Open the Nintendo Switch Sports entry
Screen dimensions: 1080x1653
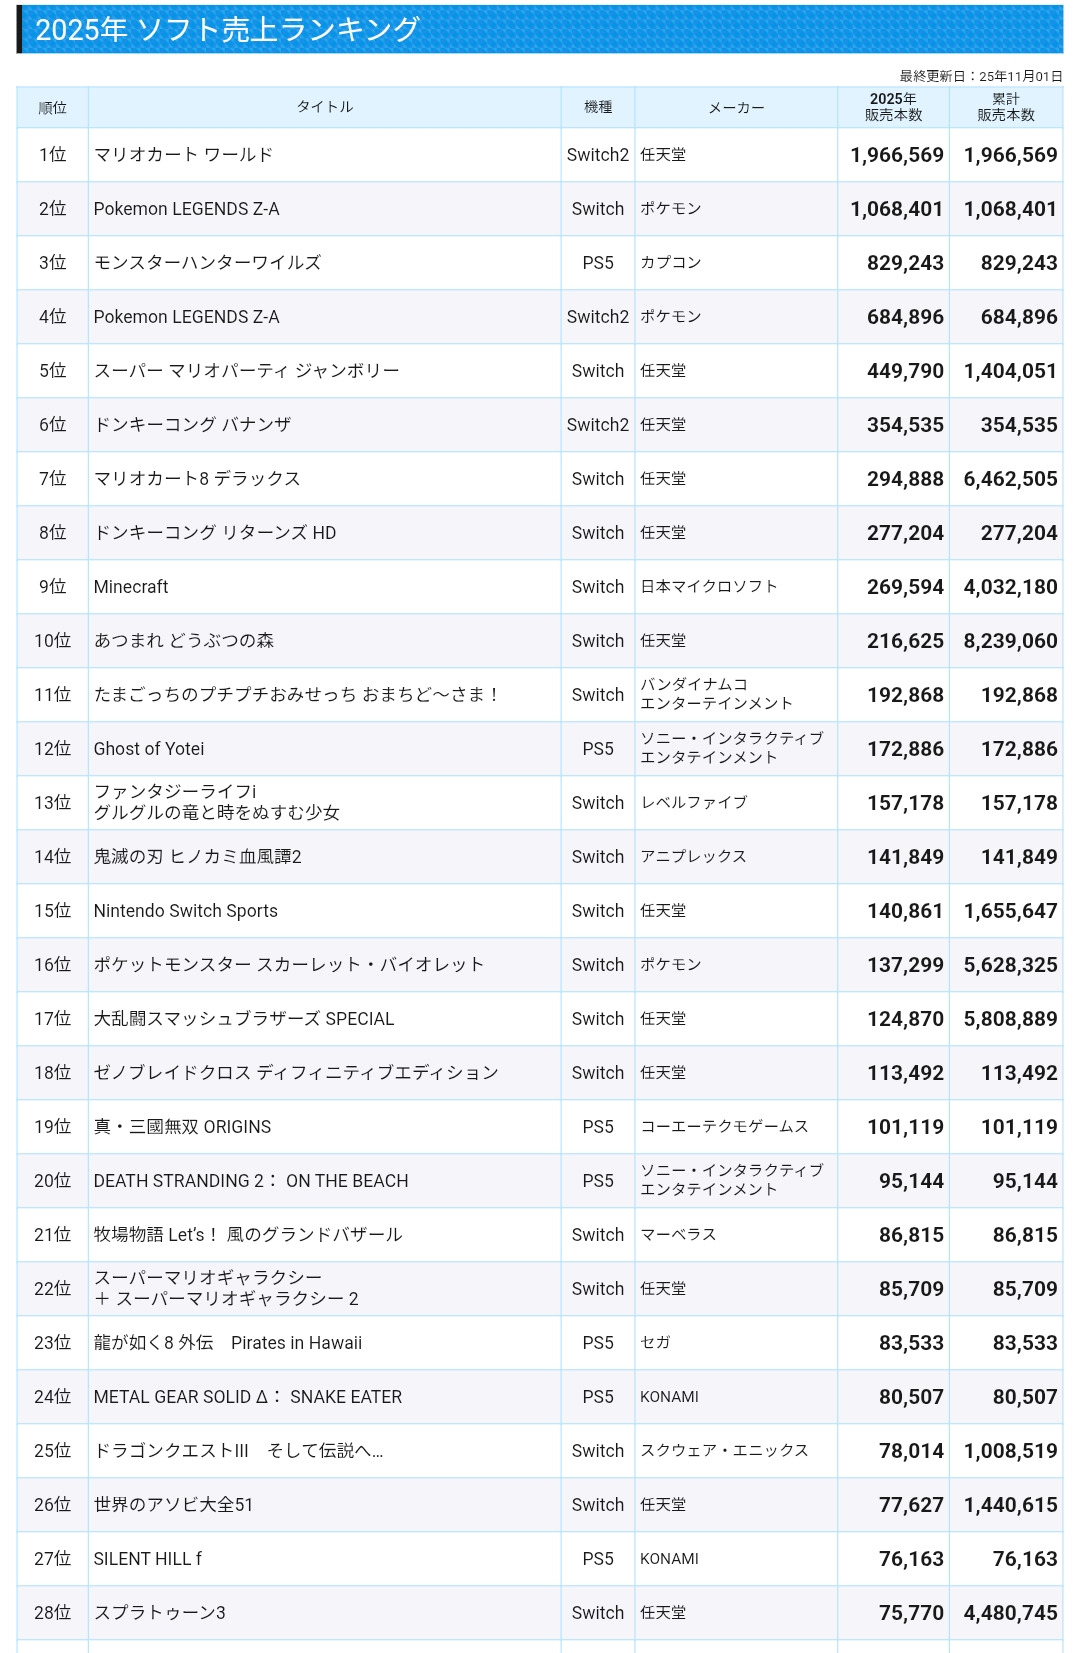point(186,911)
